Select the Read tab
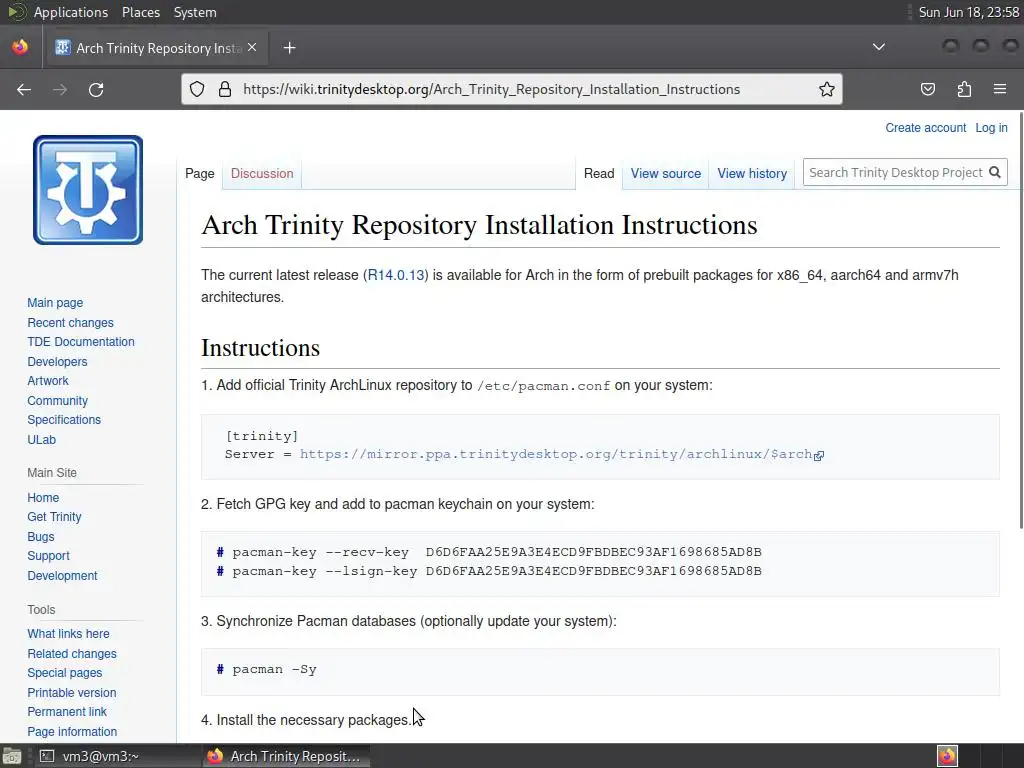This screenshot has width=1024, height=768. (x=599, y=174)
